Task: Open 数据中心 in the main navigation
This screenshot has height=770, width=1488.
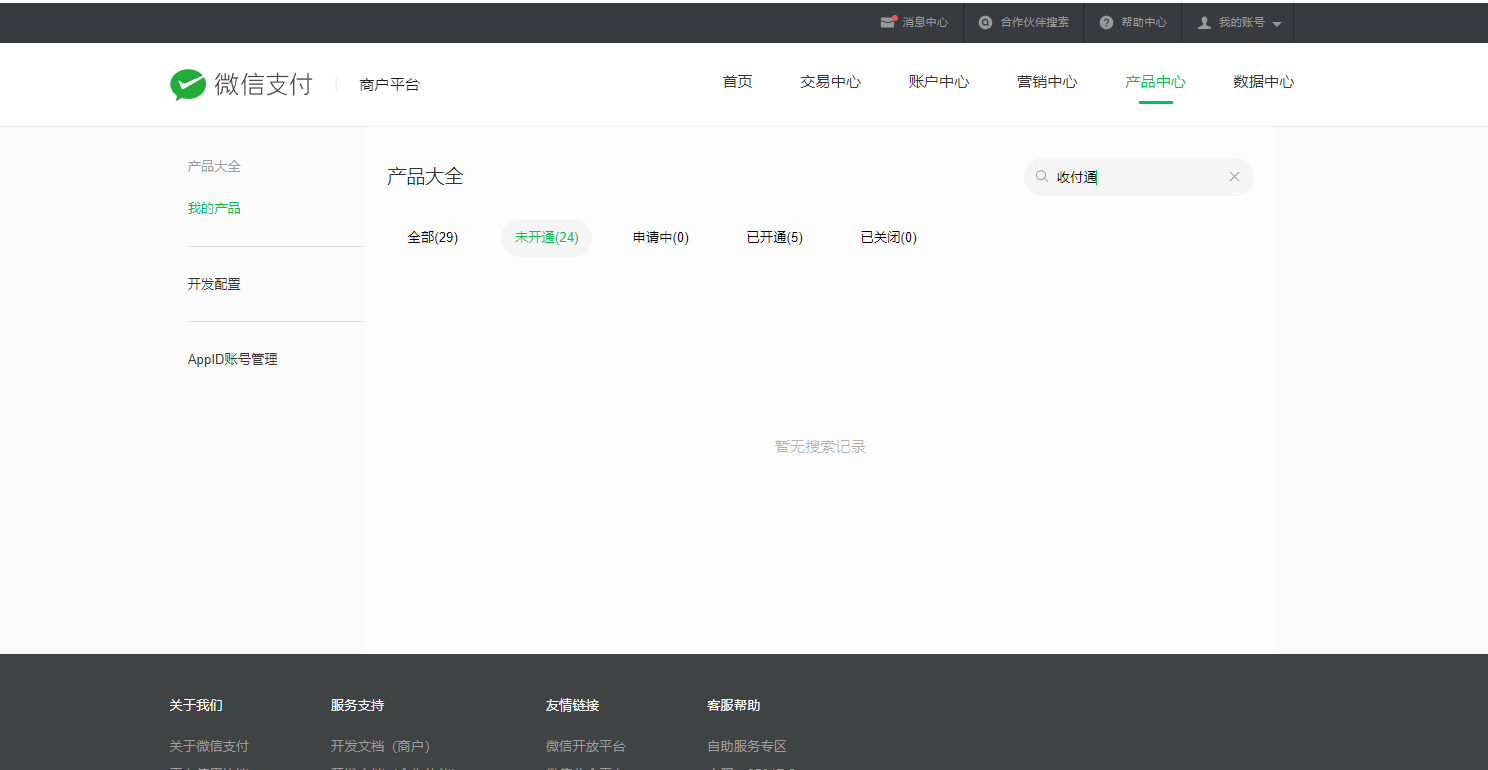Action: point(1263,82)
